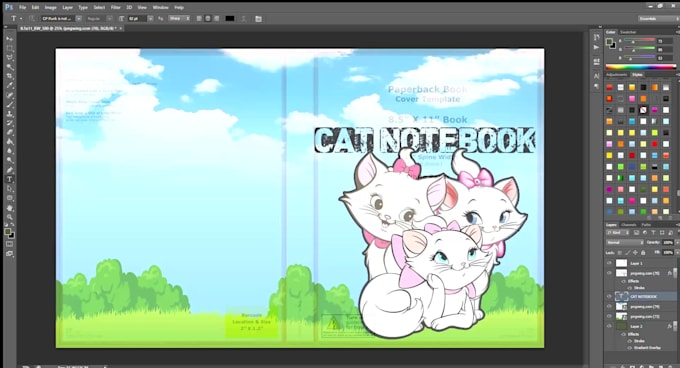Switch to the Channels tab
This screenshot has width=680, height=368.
click(628, 225)
